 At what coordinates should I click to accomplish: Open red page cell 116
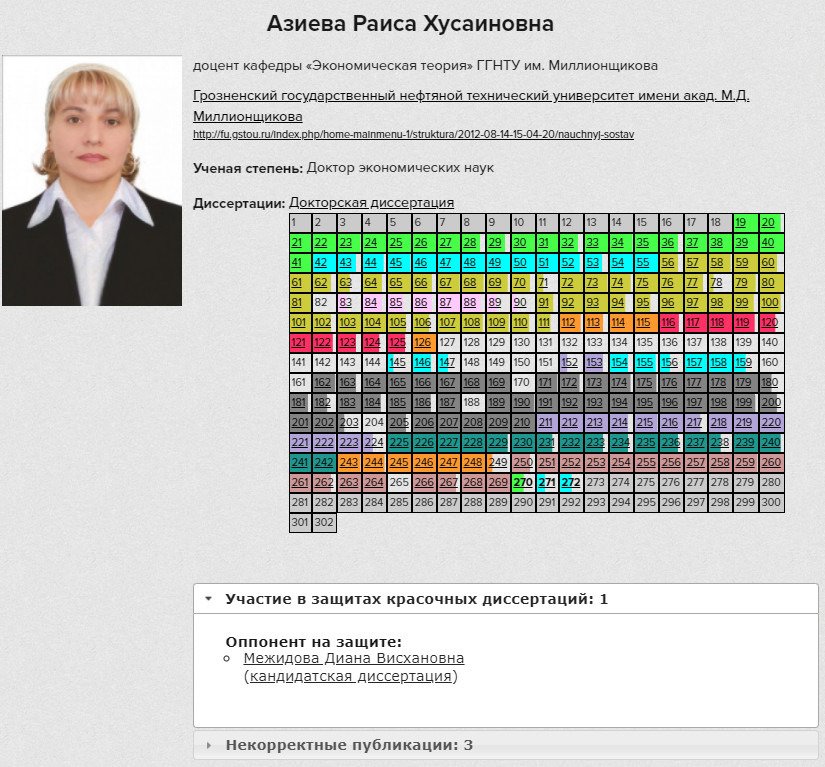click(671, 322)
